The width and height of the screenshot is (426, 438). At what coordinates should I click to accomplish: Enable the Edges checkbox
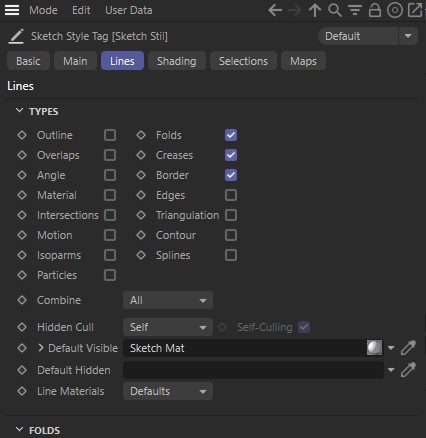(231, 195)
